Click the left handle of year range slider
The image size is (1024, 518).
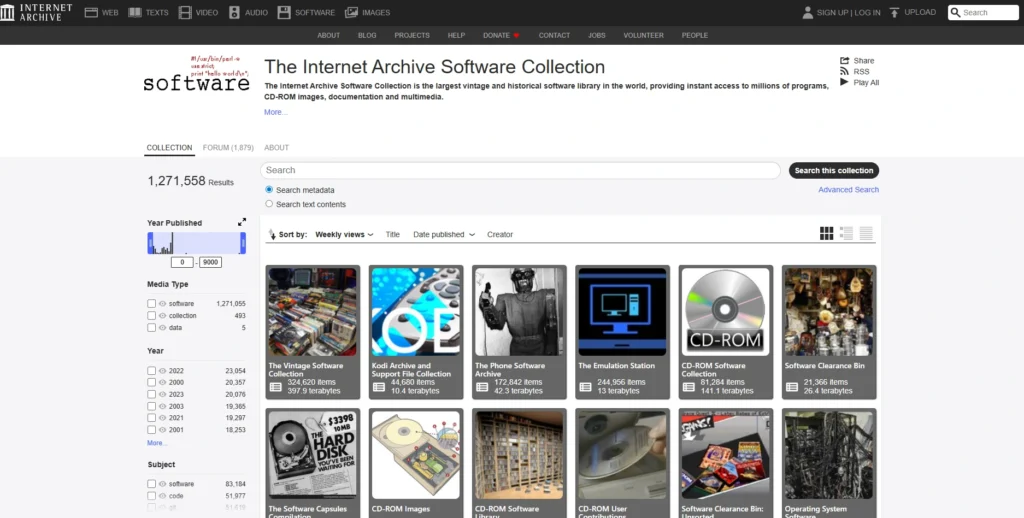pyautogui.click(x=150, y=243)
